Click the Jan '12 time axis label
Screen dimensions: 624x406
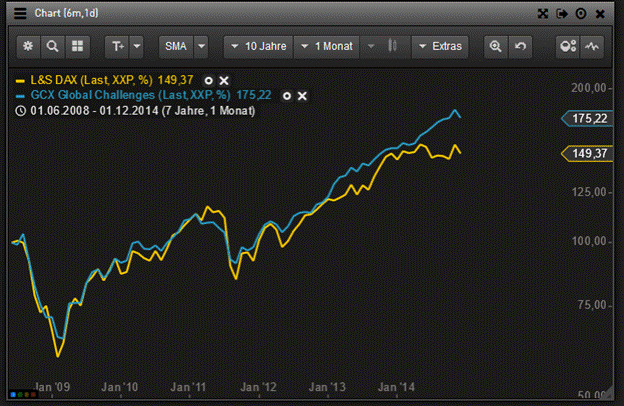258,387
